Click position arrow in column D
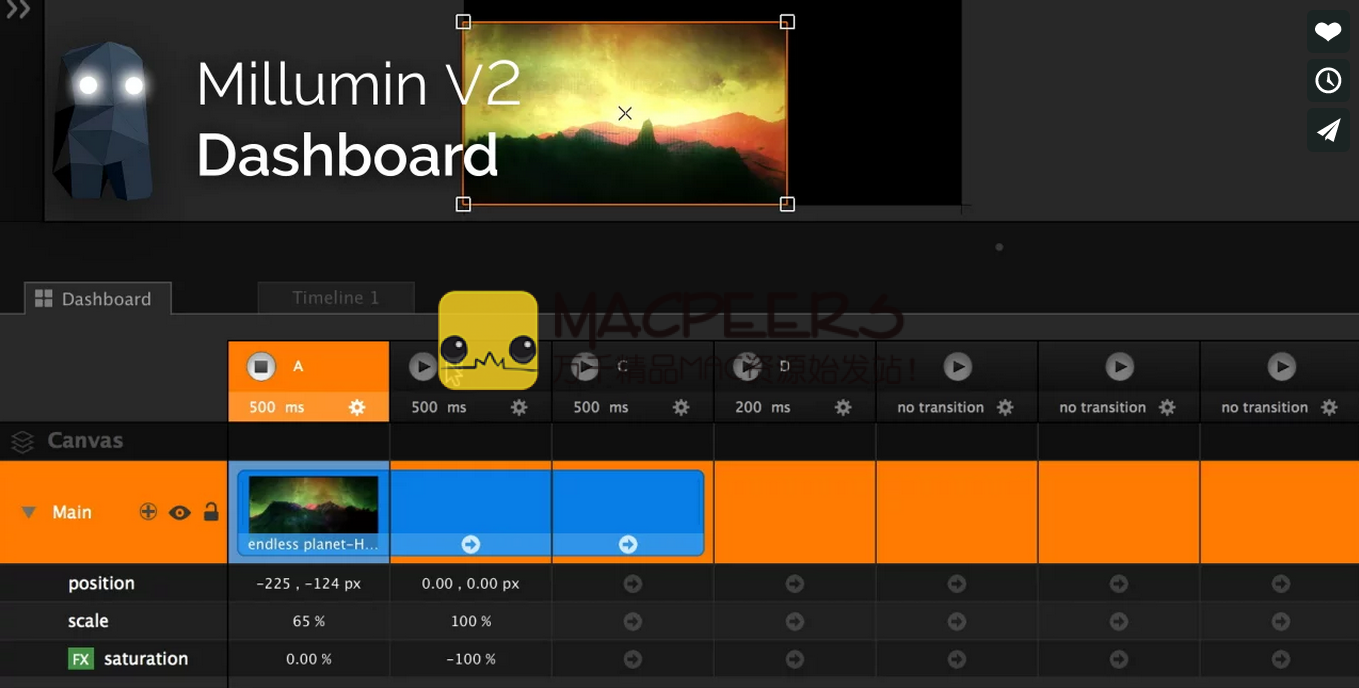The height and width of the screenshot is (688, 1359). point(795,583)
